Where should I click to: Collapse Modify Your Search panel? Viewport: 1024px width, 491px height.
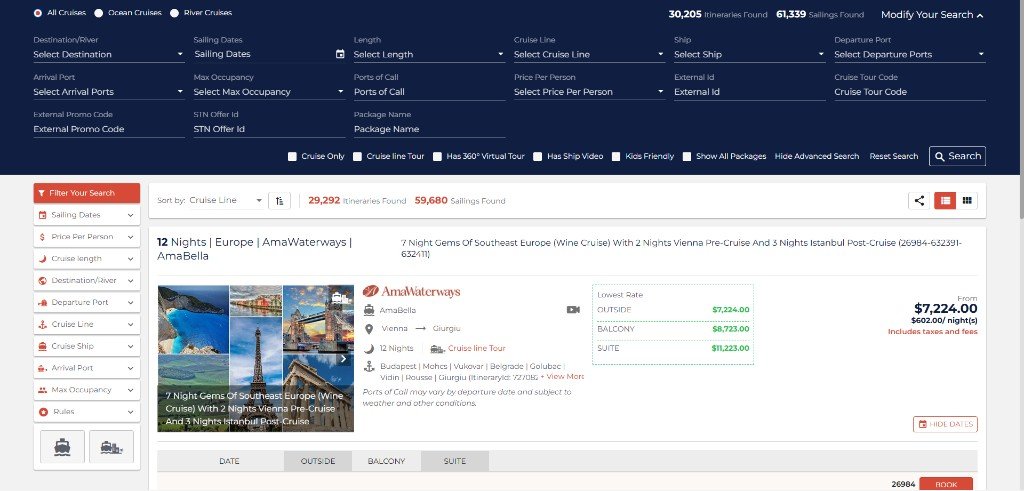pyautogui.click(x=932, y=14)
